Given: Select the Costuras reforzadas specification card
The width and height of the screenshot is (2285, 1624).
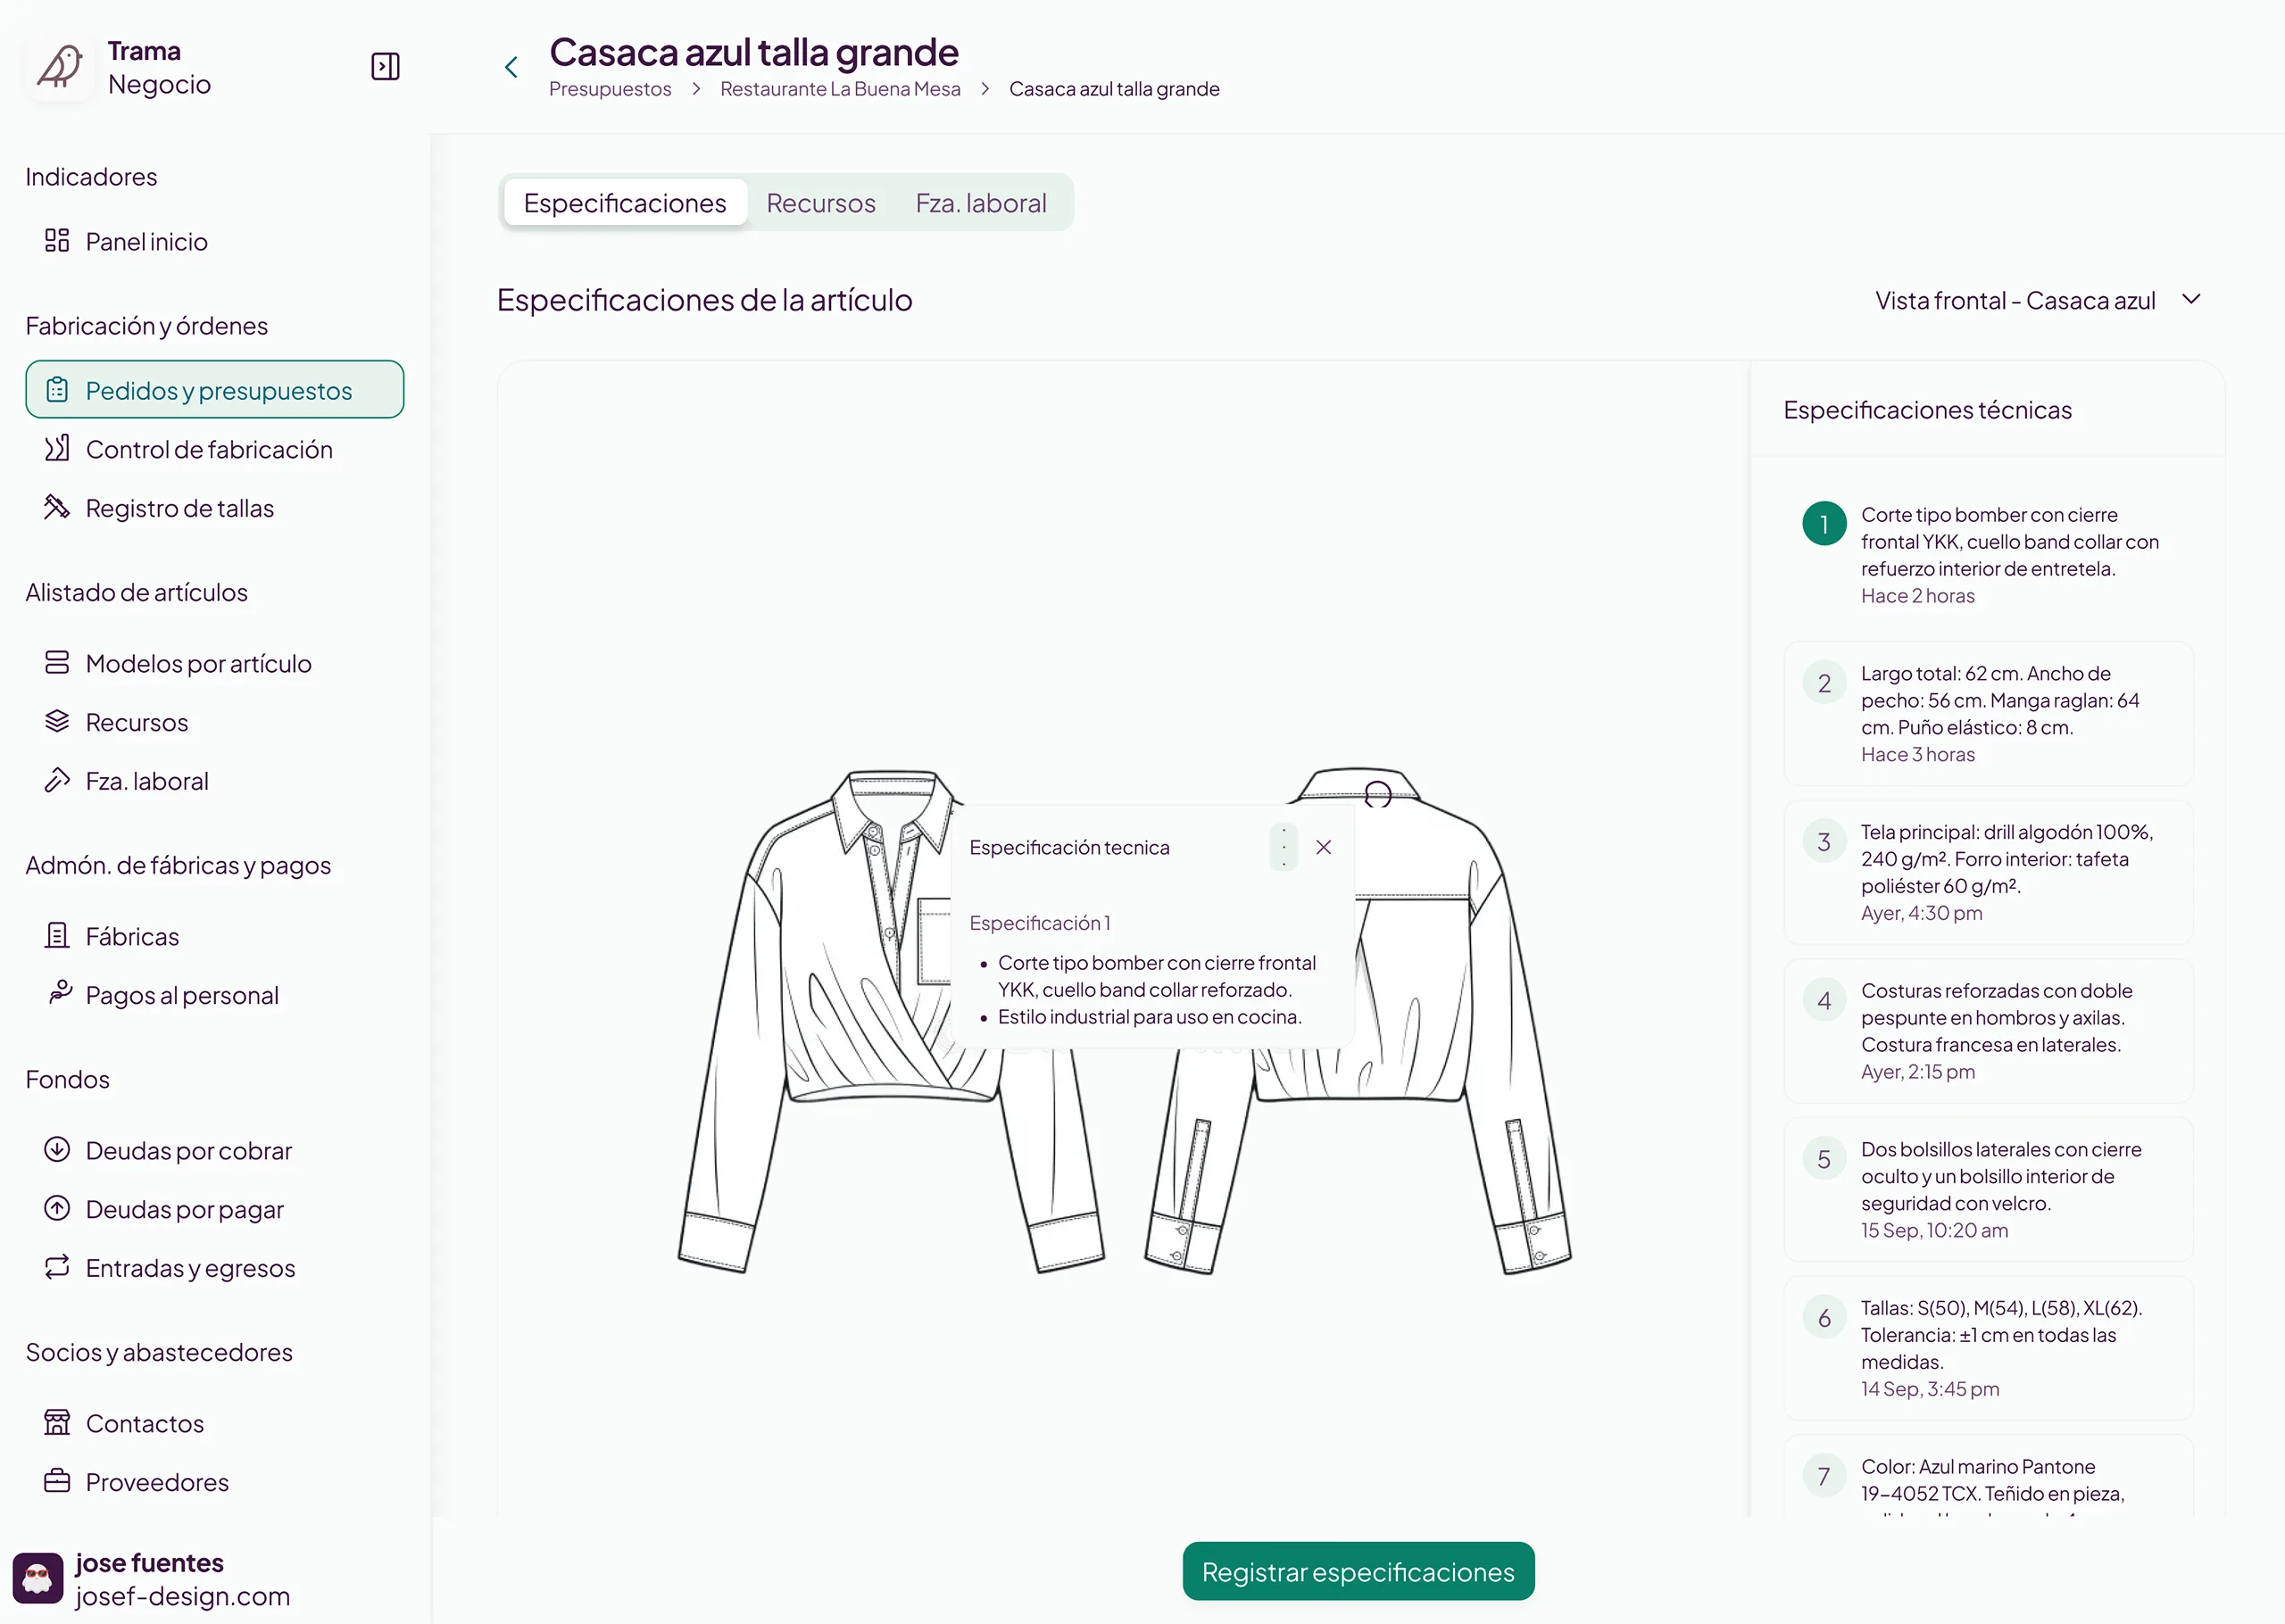Looking at the screenshot, I should tap(1988, 1031).
